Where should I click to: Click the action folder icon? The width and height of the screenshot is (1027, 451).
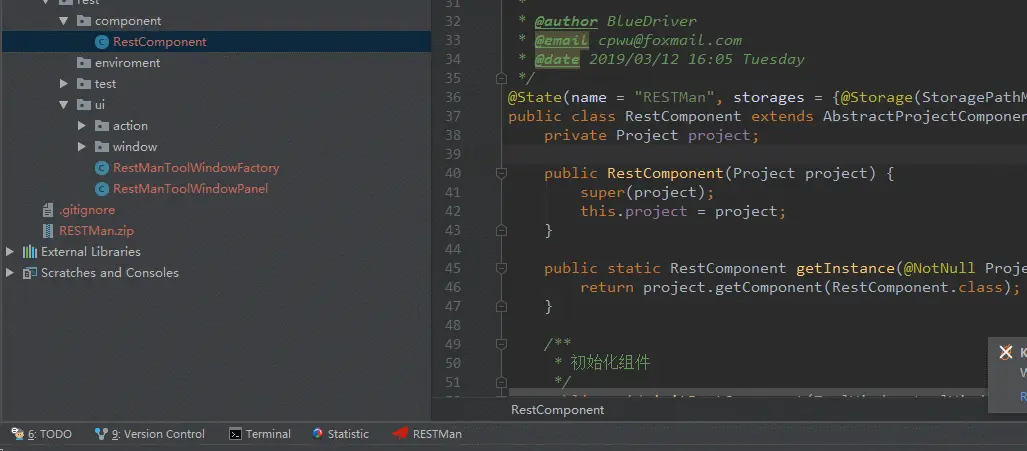[x=102, y=126]
